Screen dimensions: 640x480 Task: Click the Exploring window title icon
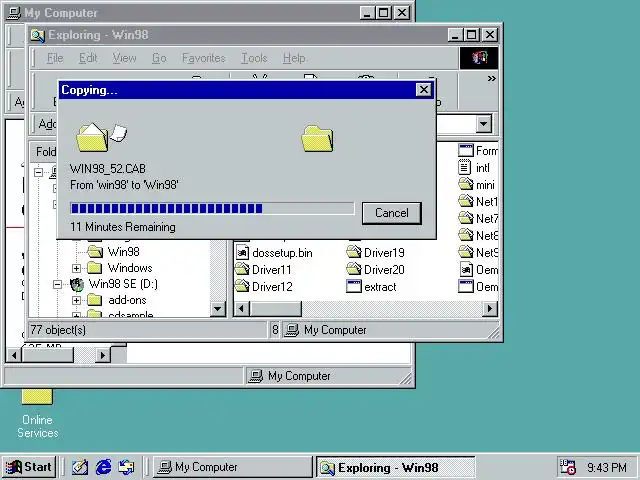[37, 35]
